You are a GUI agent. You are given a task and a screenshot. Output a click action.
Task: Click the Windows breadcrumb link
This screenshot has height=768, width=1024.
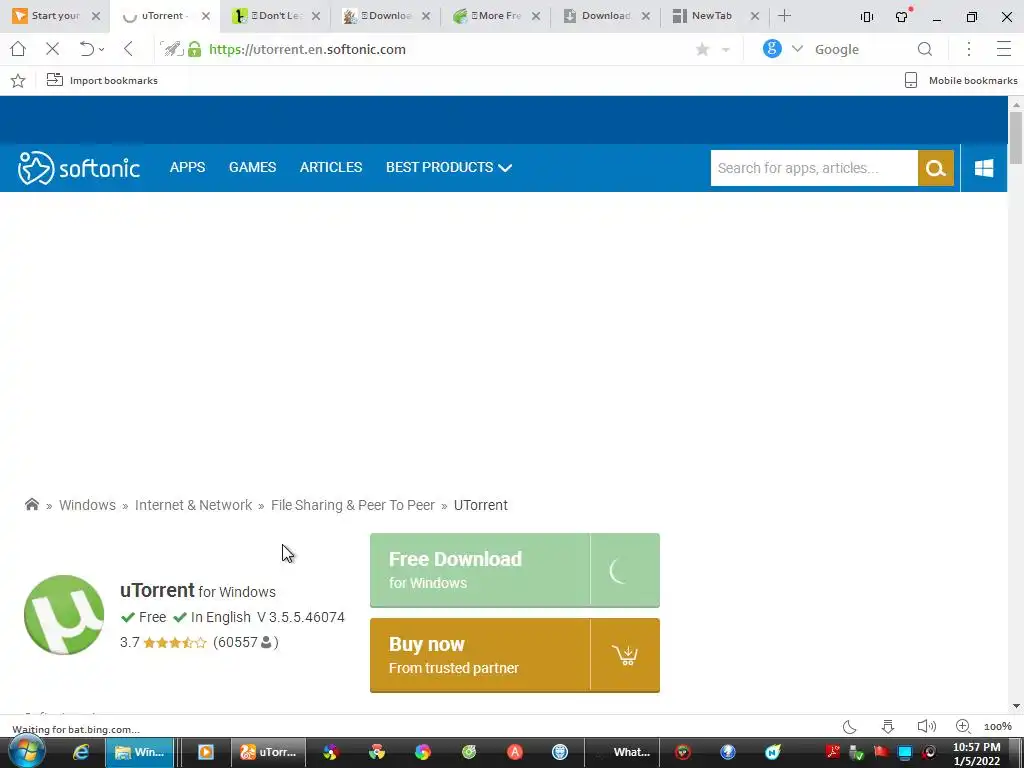click(x=87, y=505)
